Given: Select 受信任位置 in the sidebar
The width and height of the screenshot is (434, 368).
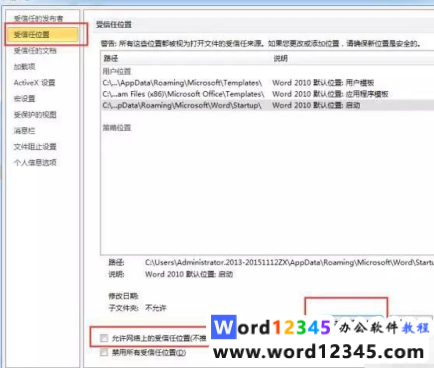Looking at the screenshot, I should [42, 35].
